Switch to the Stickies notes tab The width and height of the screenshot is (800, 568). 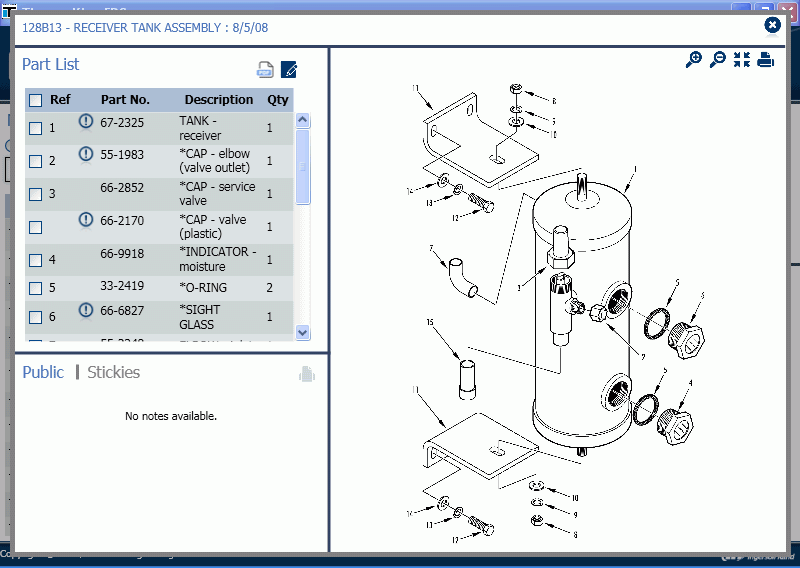click(113, 372)
